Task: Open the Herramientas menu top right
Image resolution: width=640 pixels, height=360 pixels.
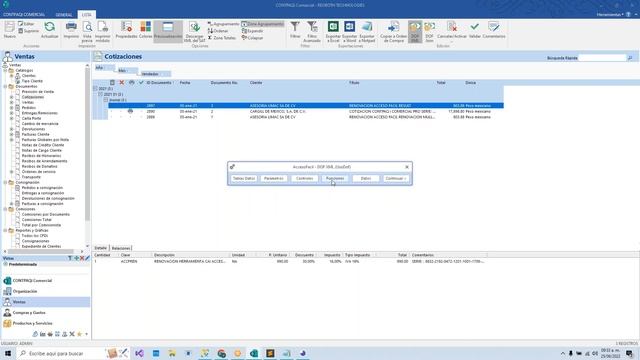Action: (609, 15)
